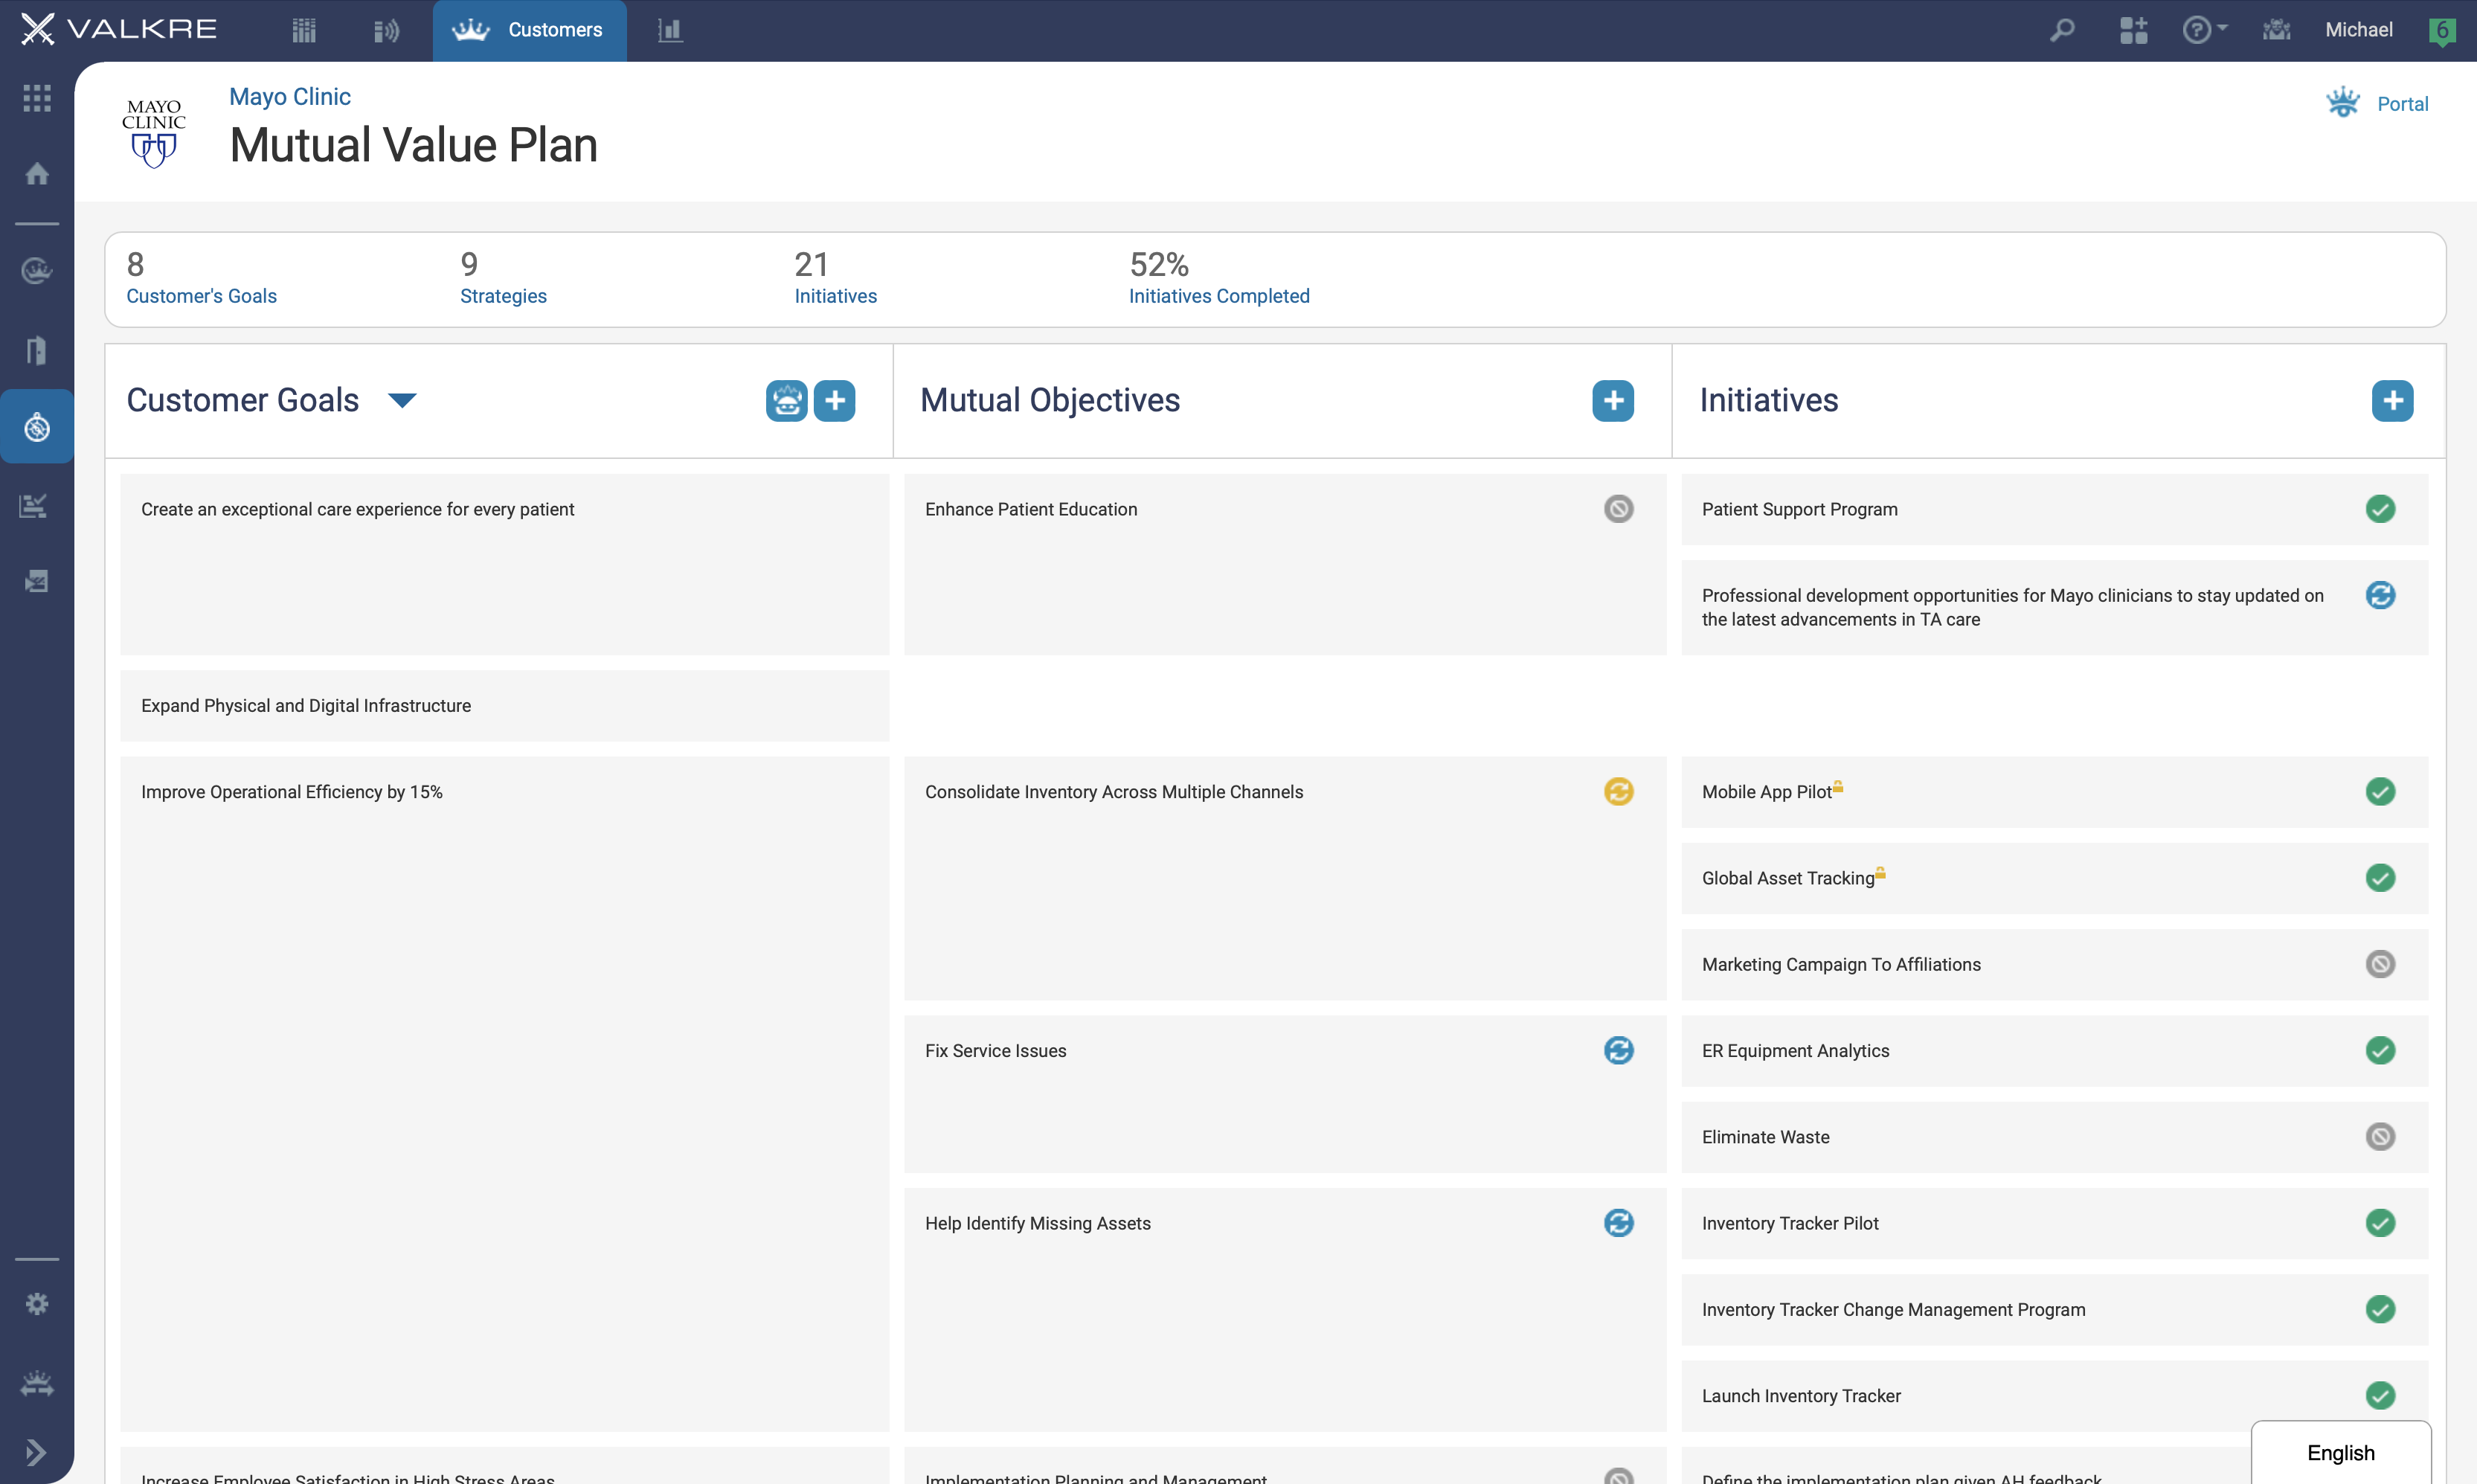Open the columns grid tab in top navigation
Viewport: 2477px width, 1484px height.
pyautogui.click(x=304, y=30)
